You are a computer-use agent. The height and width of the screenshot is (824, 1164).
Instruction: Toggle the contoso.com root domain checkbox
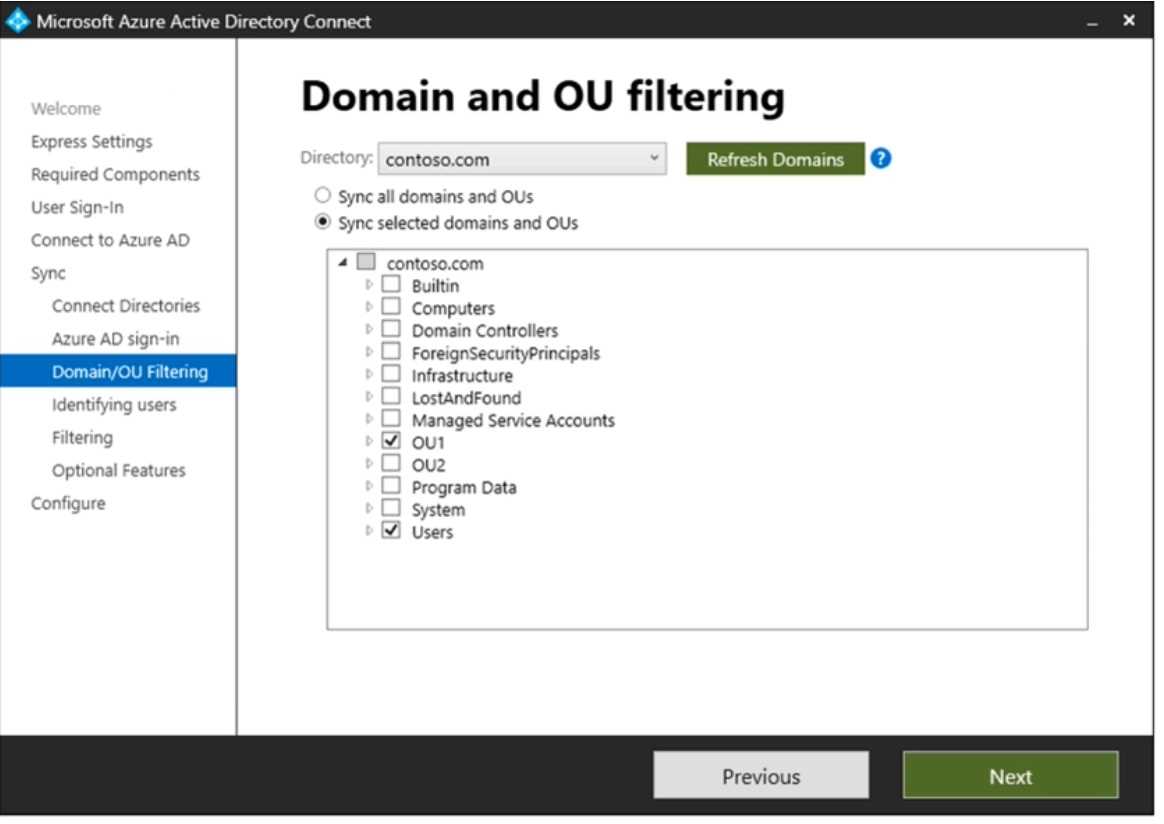tap(366, 263)
